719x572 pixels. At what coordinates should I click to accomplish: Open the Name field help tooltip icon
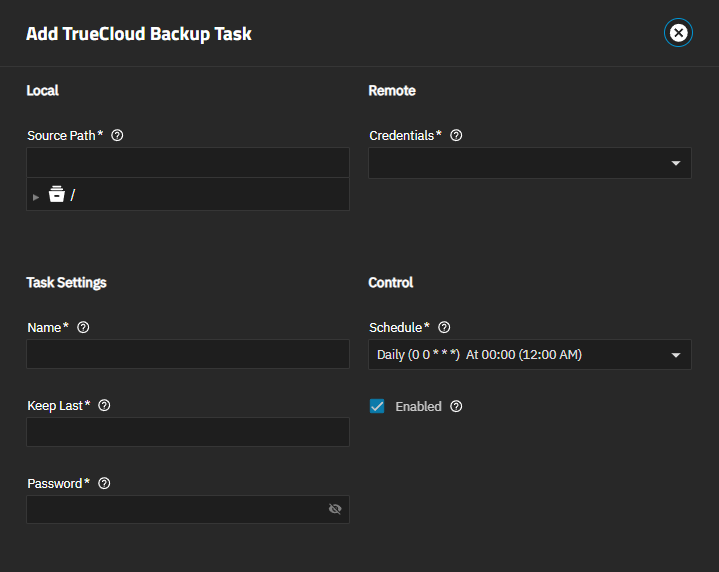(x=83, y=328)
